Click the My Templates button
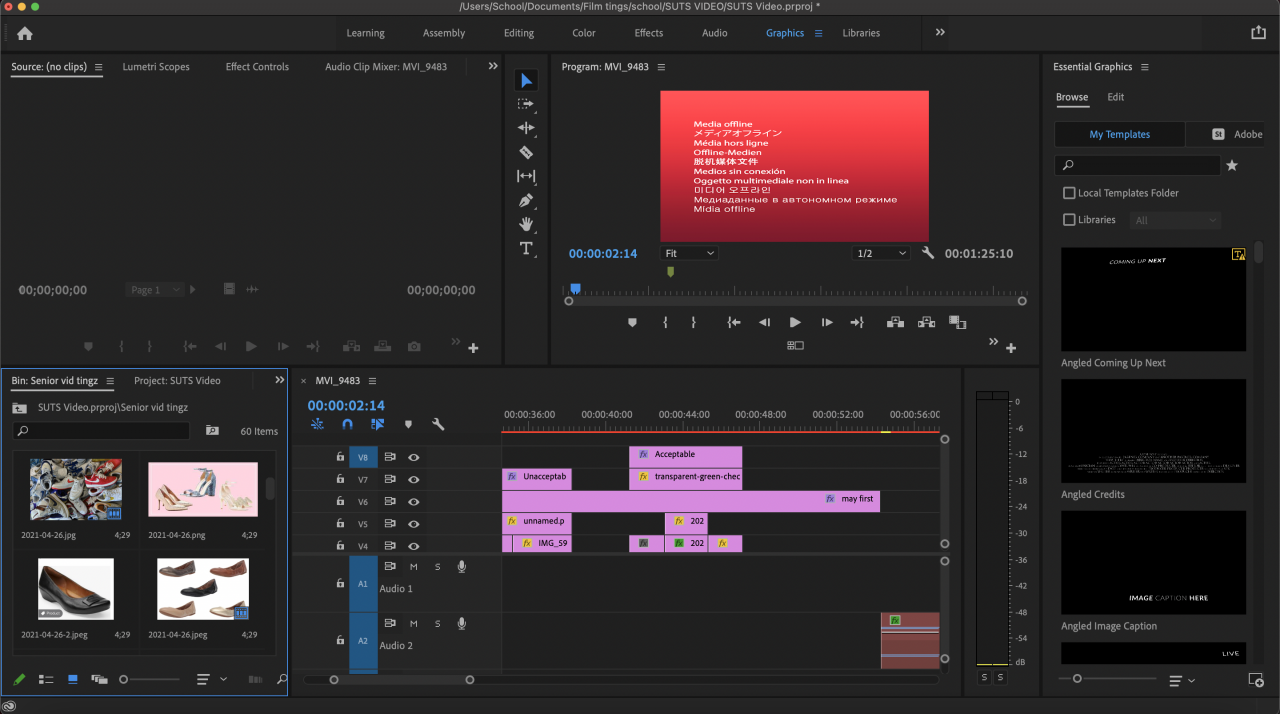This screenshot has width=1280, height=714. (1119, 134)
